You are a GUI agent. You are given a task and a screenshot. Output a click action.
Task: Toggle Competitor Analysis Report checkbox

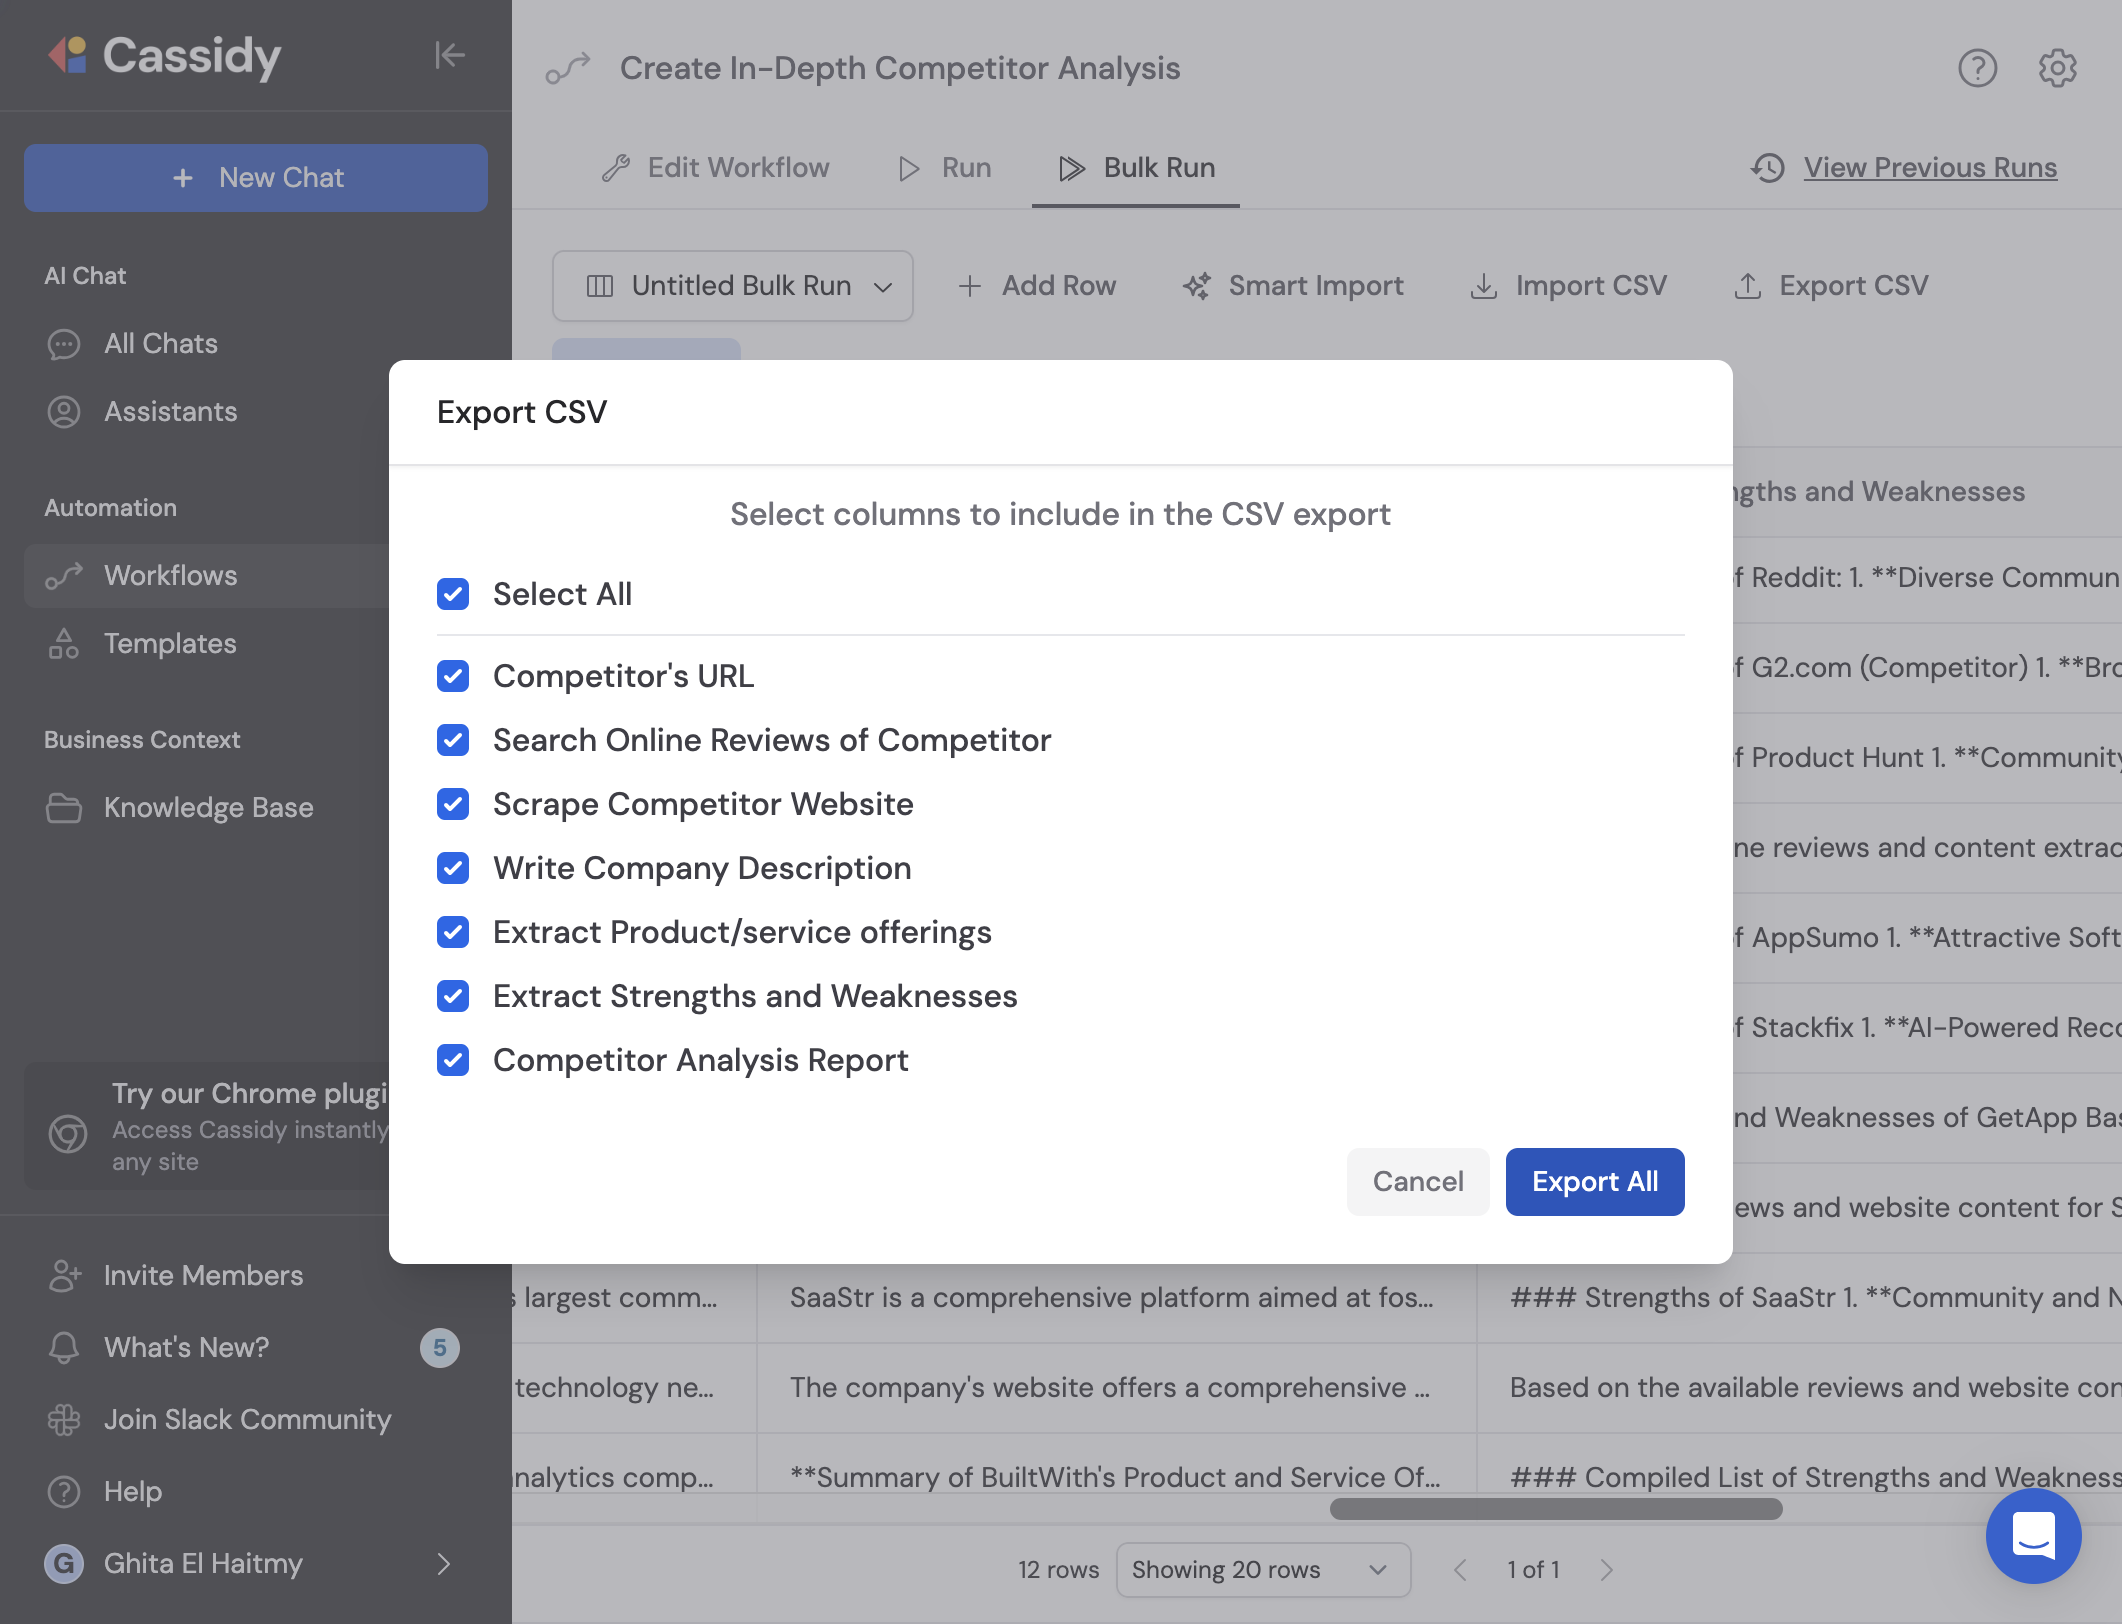tap(453, 1060)
